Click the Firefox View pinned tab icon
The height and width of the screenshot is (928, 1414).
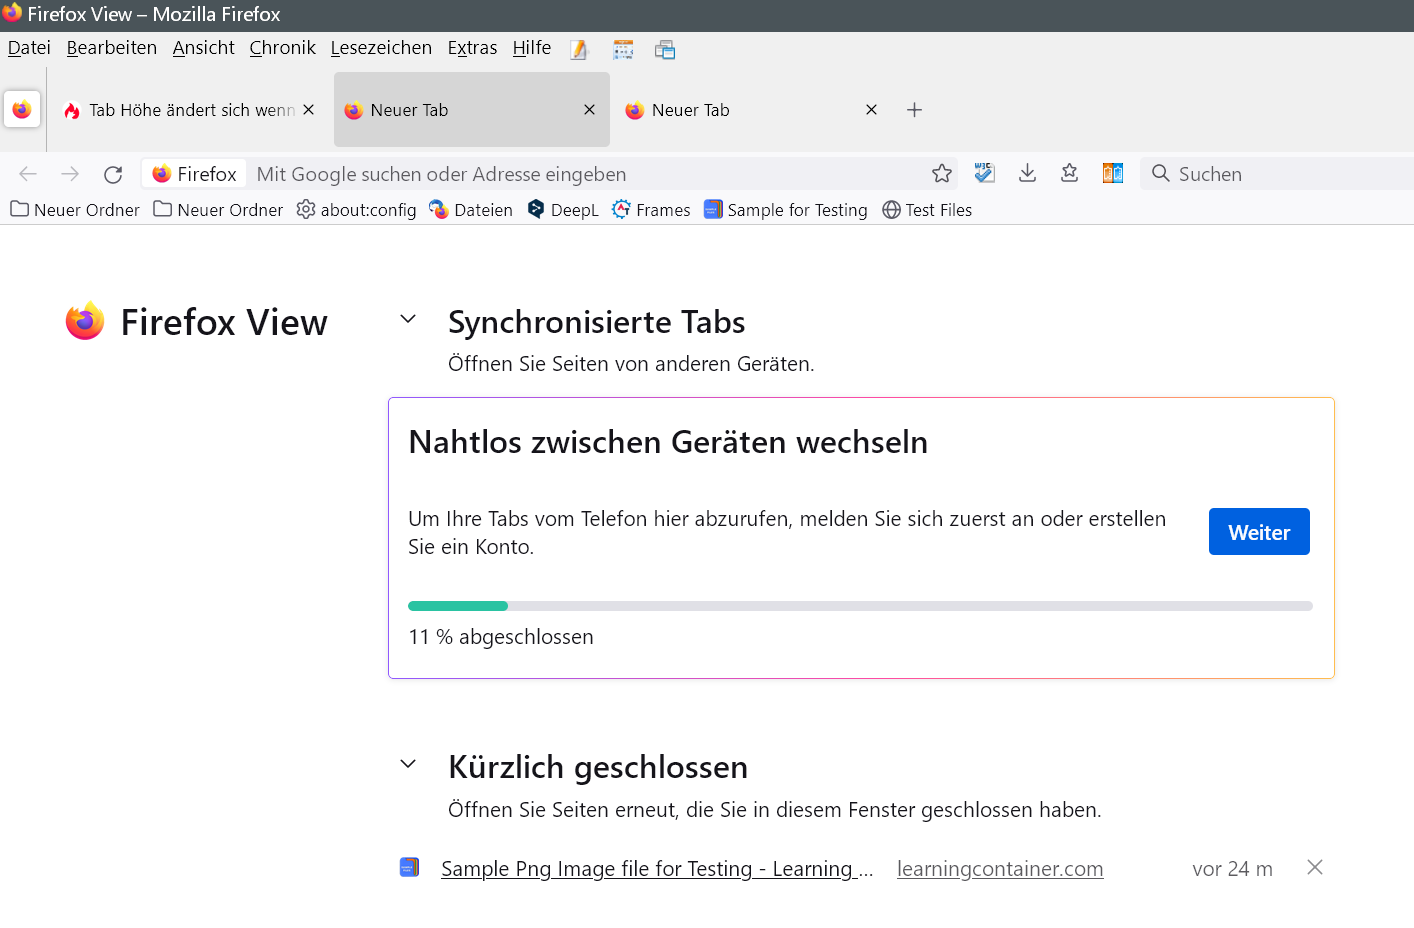(x=22, y=110)
